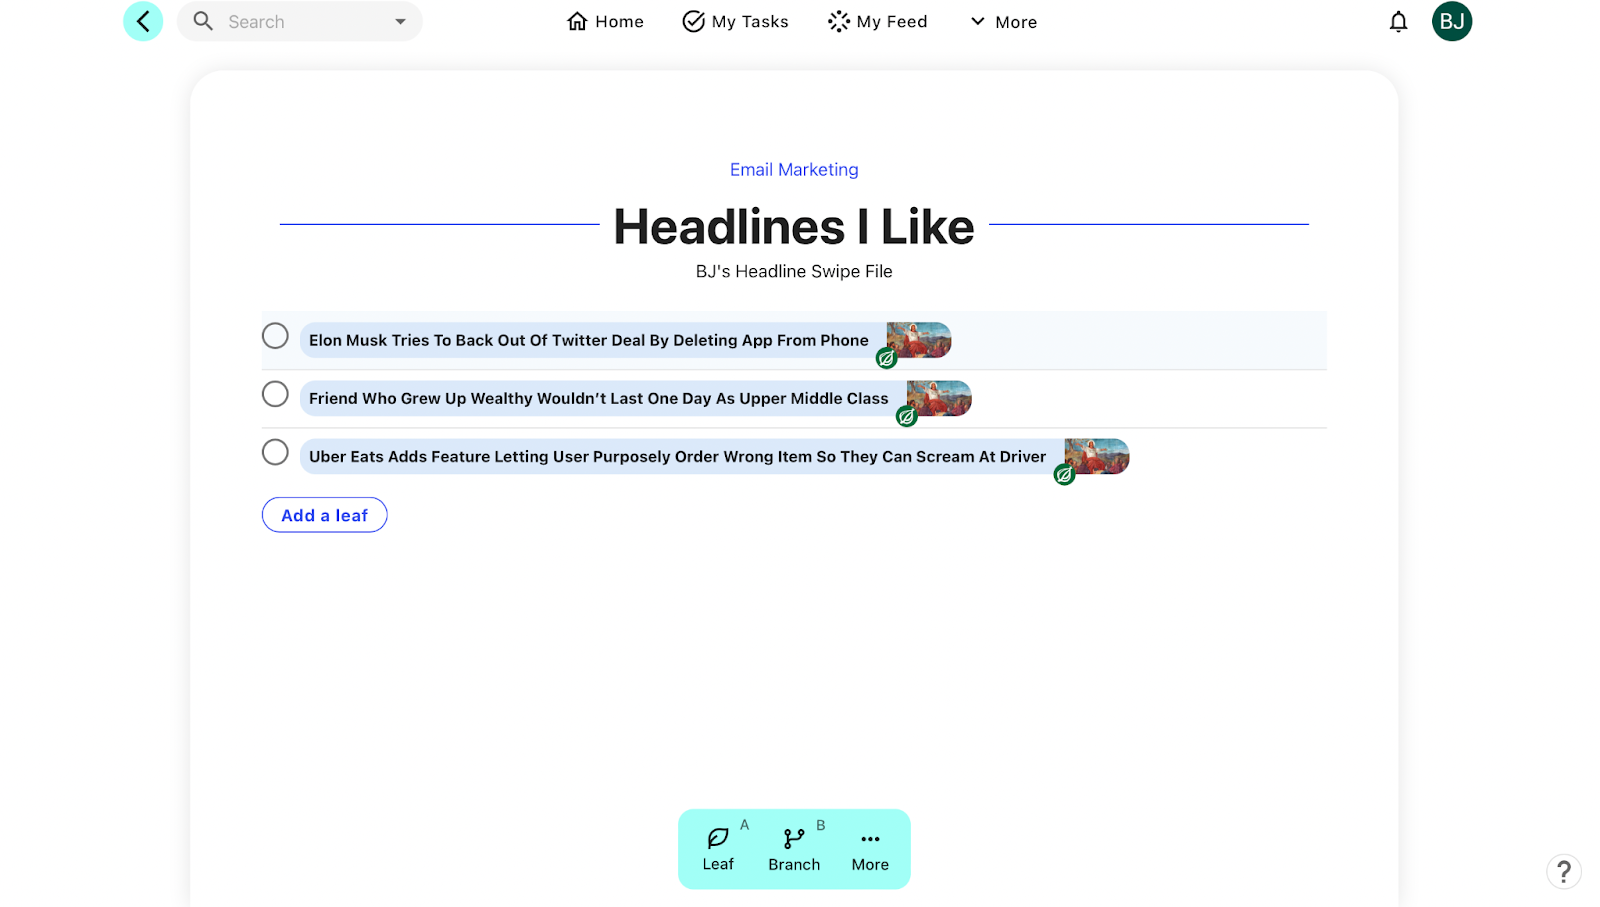
Task: Click the green leaf badge on Elon Musk row
Action: pyautogui.click(x=886, y=358)
